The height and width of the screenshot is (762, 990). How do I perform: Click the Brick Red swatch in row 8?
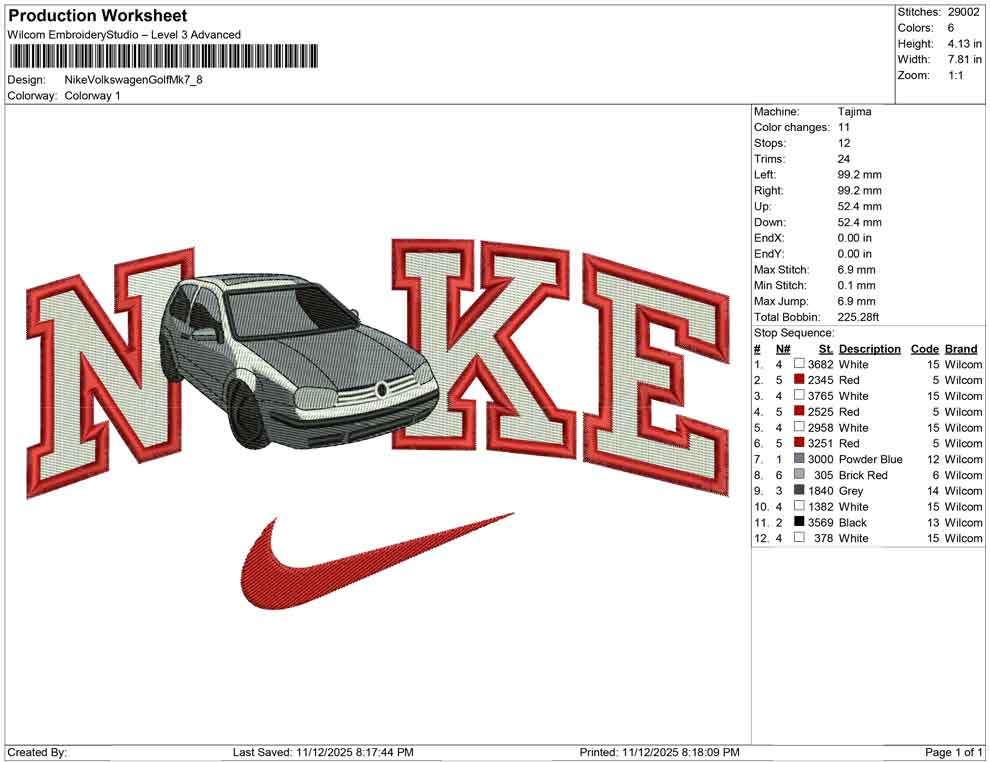coord(797,475)
